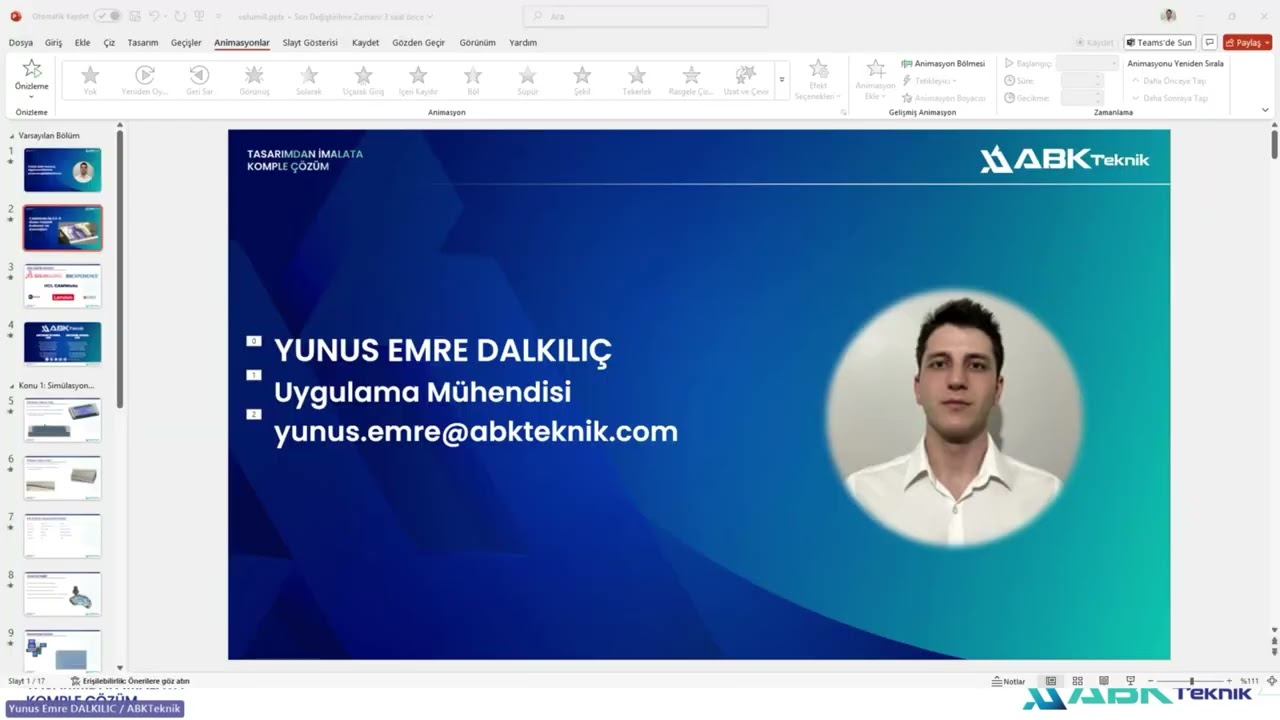Switch to the Geçişler tab
Screen dimensions: 1280x720
(x=186, y=43)
